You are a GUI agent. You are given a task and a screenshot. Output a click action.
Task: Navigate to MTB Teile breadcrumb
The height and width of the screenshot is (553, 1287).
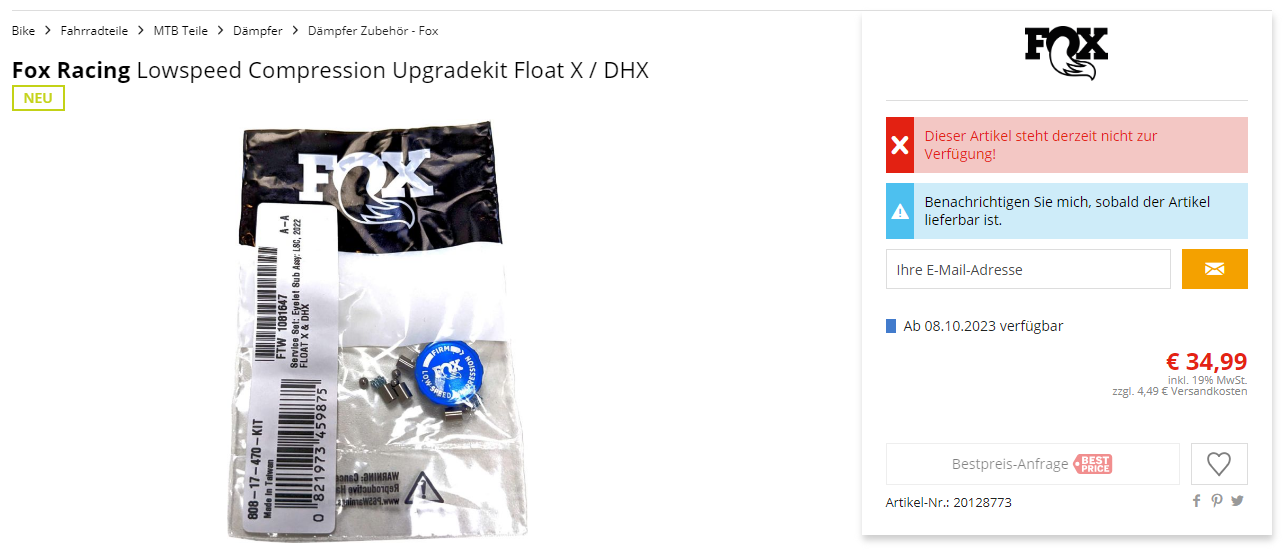pos(181,31)
